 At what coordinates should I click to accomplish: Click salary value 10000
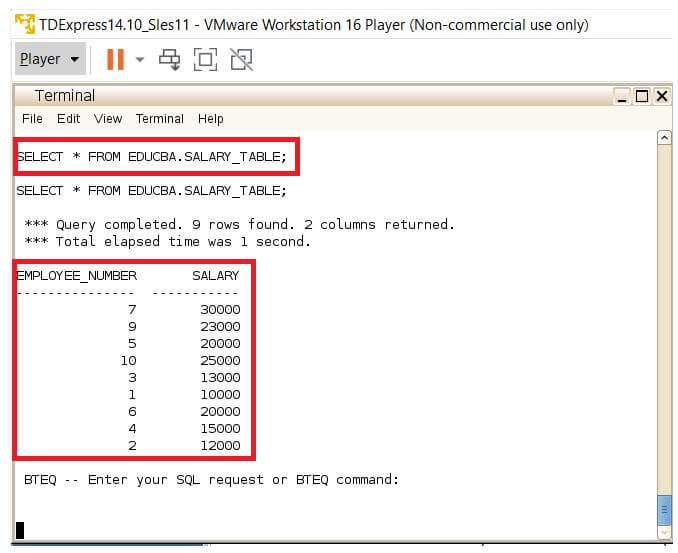pyautogui.click(x=220, y=394)
